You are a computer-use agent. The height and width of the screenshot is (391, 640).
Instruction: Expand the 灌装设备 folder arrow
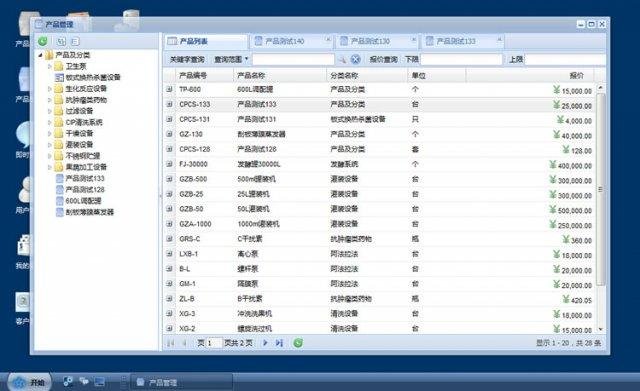click(50, 144)
